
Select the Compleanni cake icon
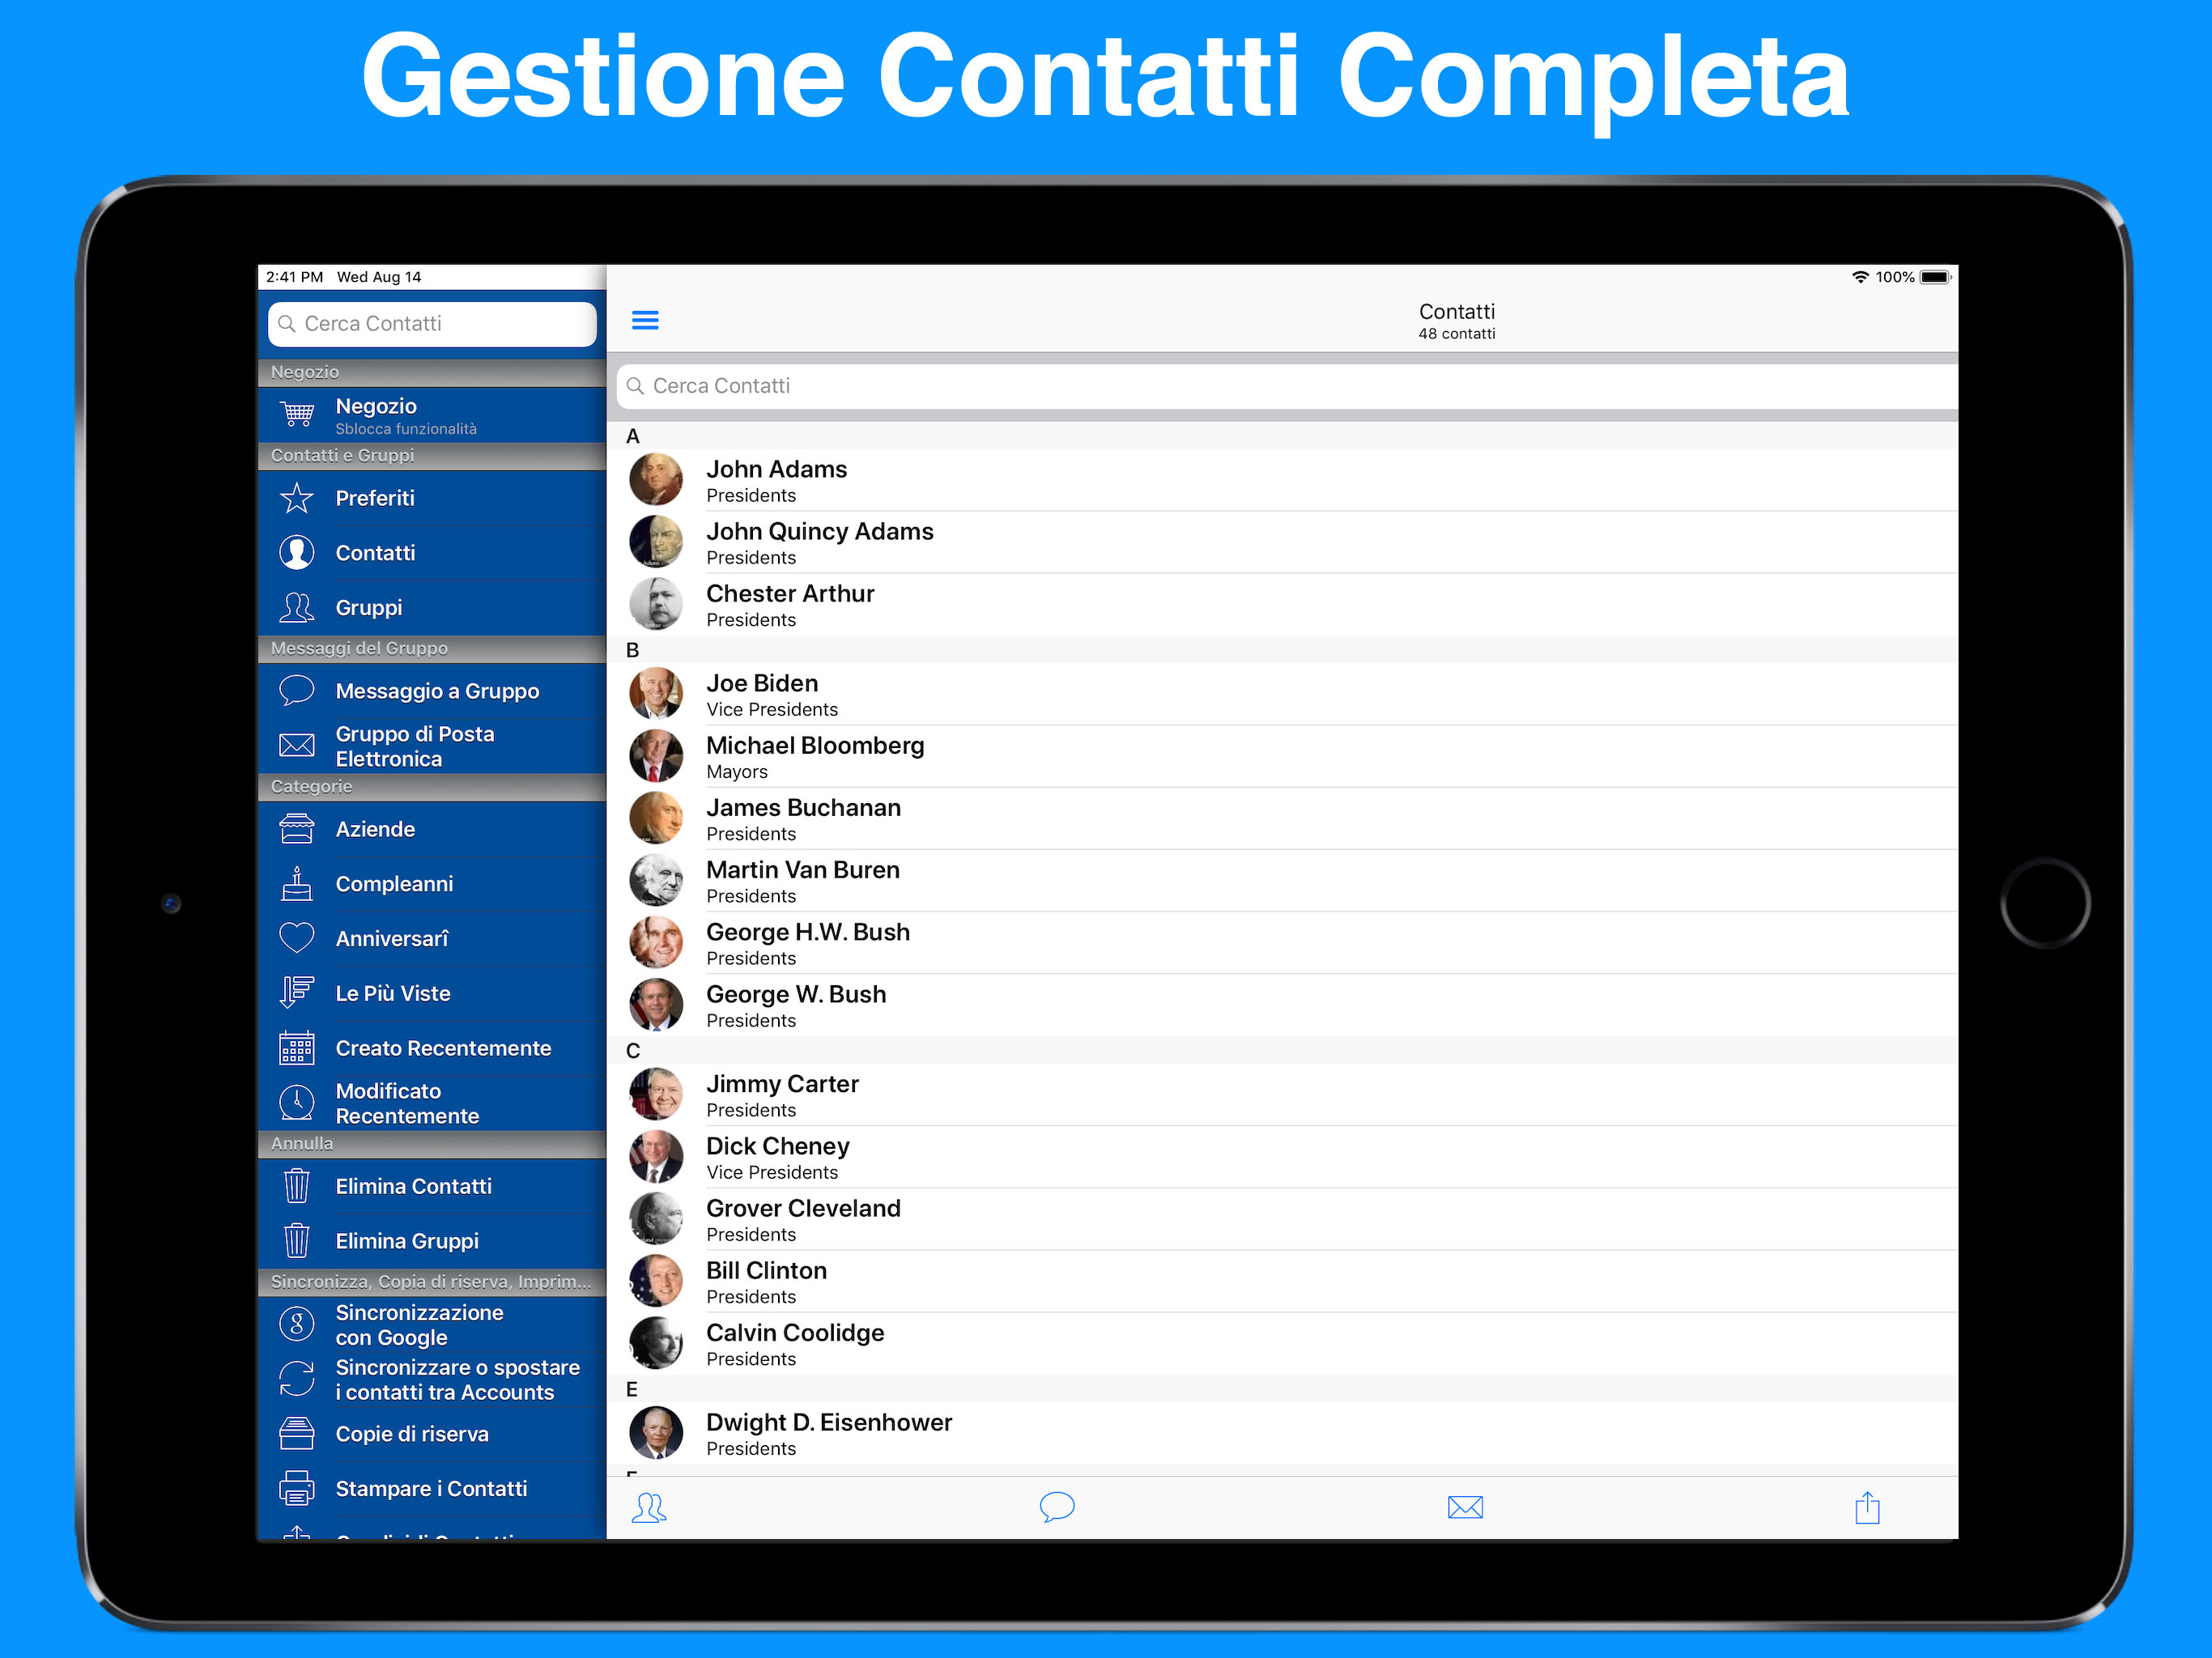tap(297, 884)
